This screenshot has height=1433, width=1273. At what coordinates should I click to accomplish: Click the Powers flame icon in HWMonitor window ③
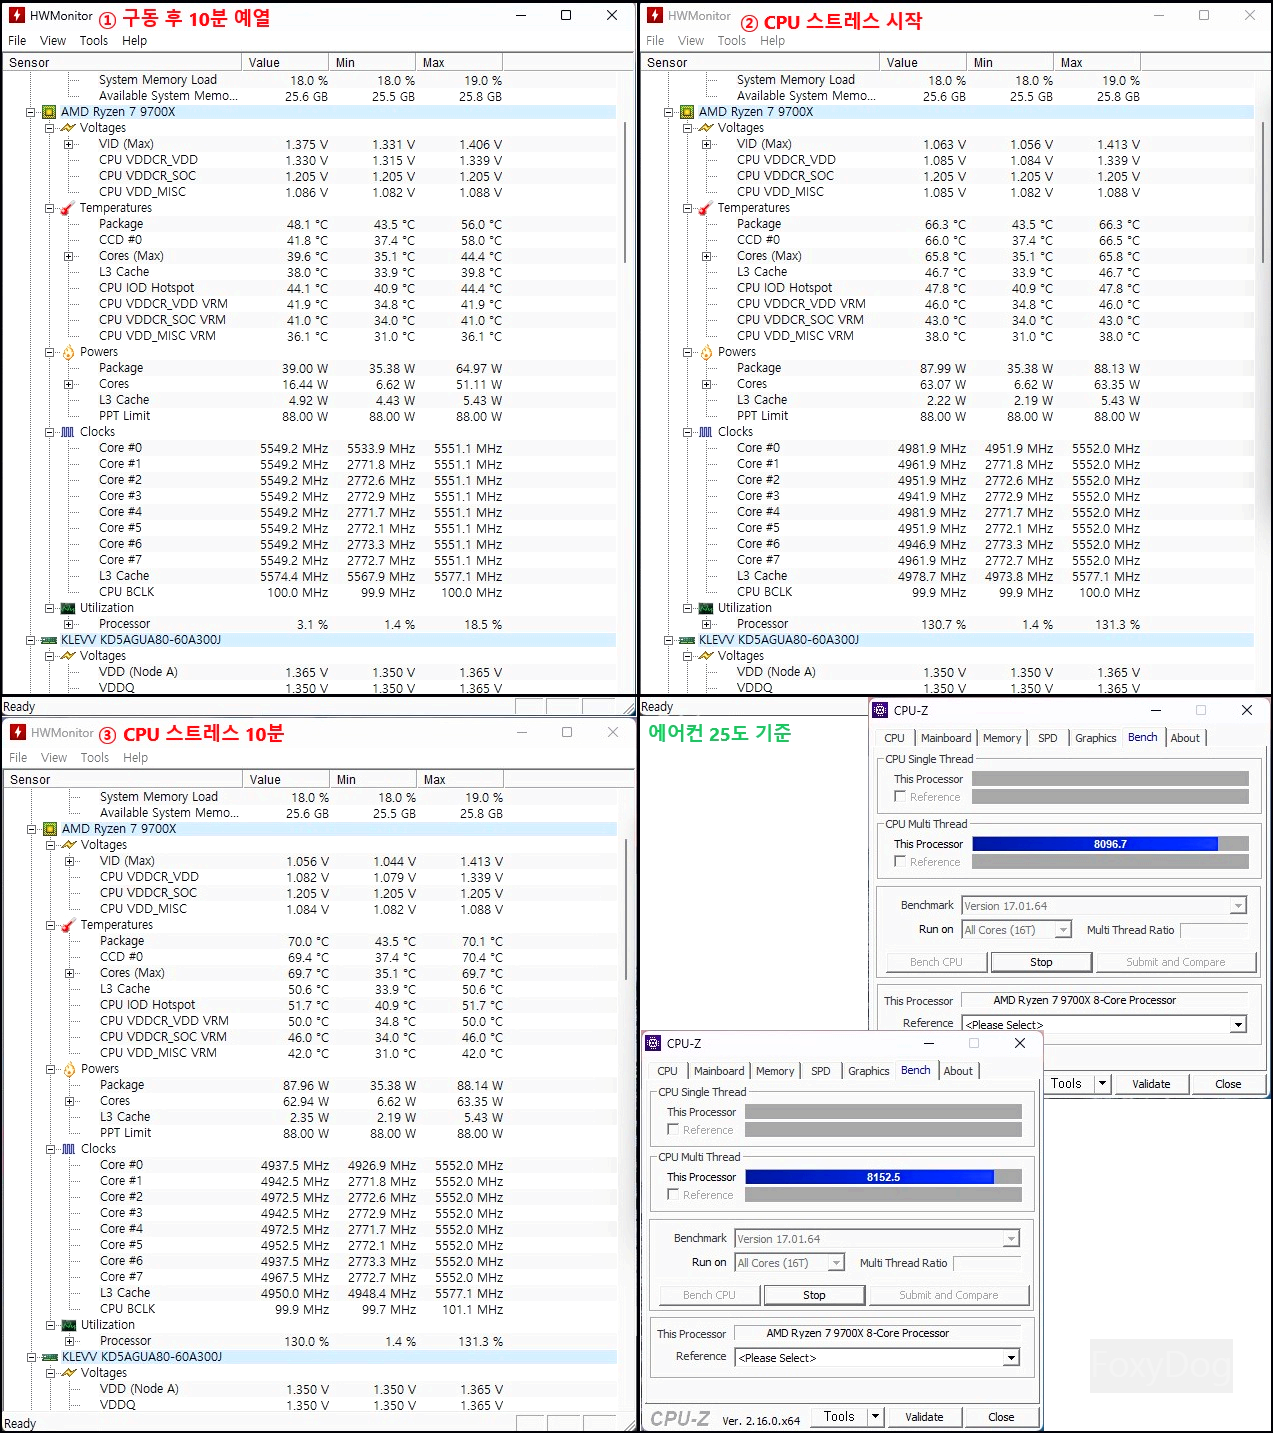(69, 1069)
